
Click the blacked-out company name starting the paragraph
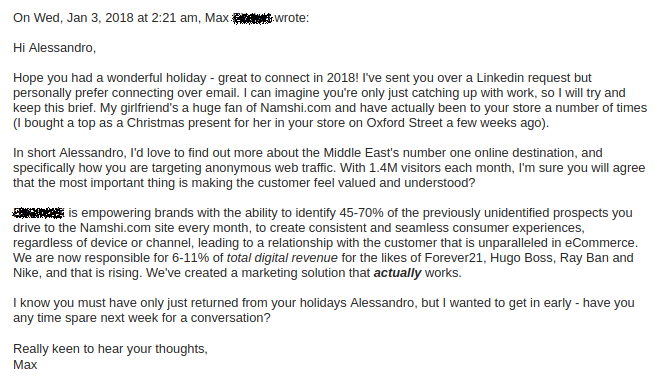[x=39, y=213]
